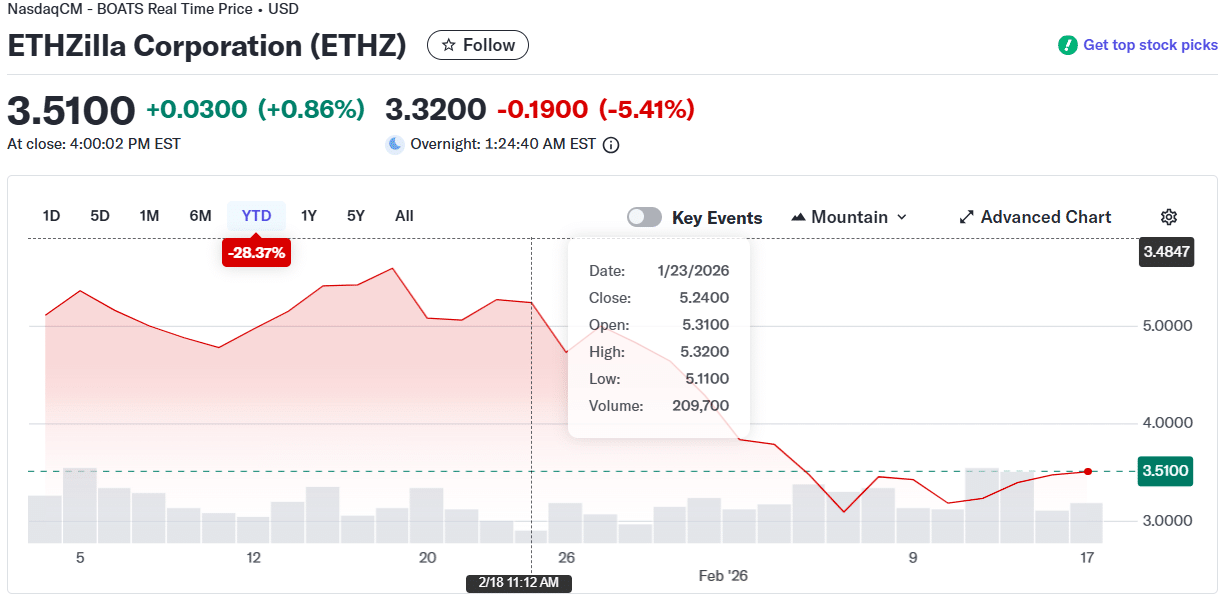The image size is (1230, 603).
Task: Click the Mountain chart type icon
Action: (798, 217)
